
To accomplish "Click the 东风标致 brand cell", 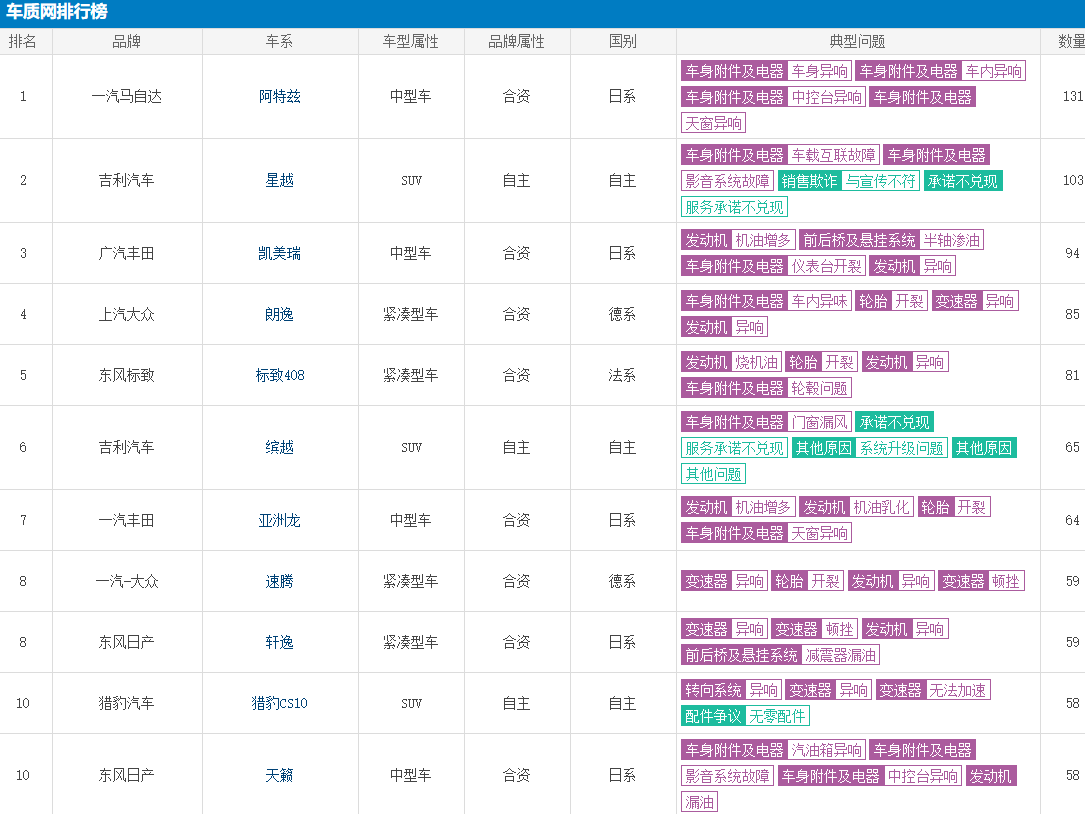I will pyautogui.click(x=127, y=375).
